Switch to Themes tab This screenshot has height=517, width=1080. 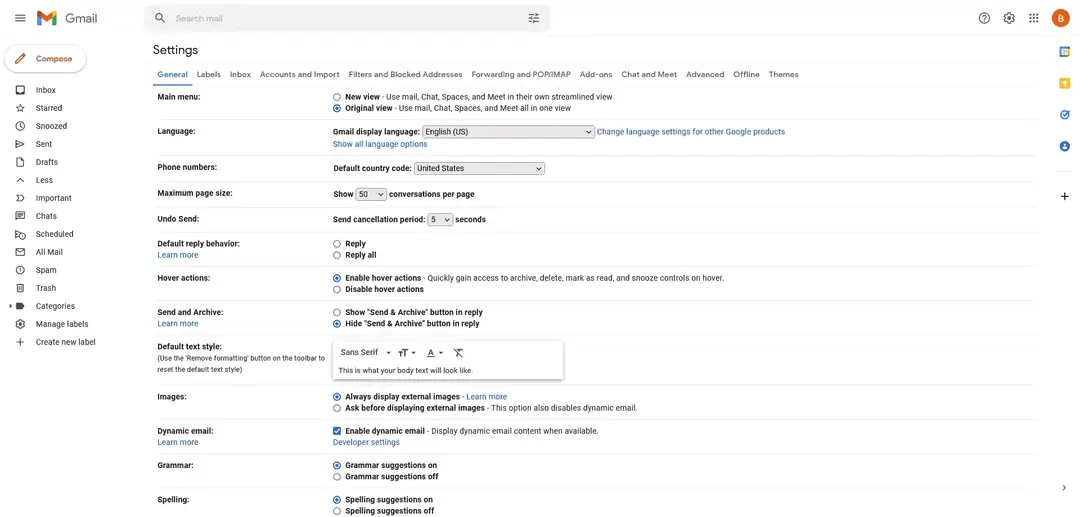(784, 74)
